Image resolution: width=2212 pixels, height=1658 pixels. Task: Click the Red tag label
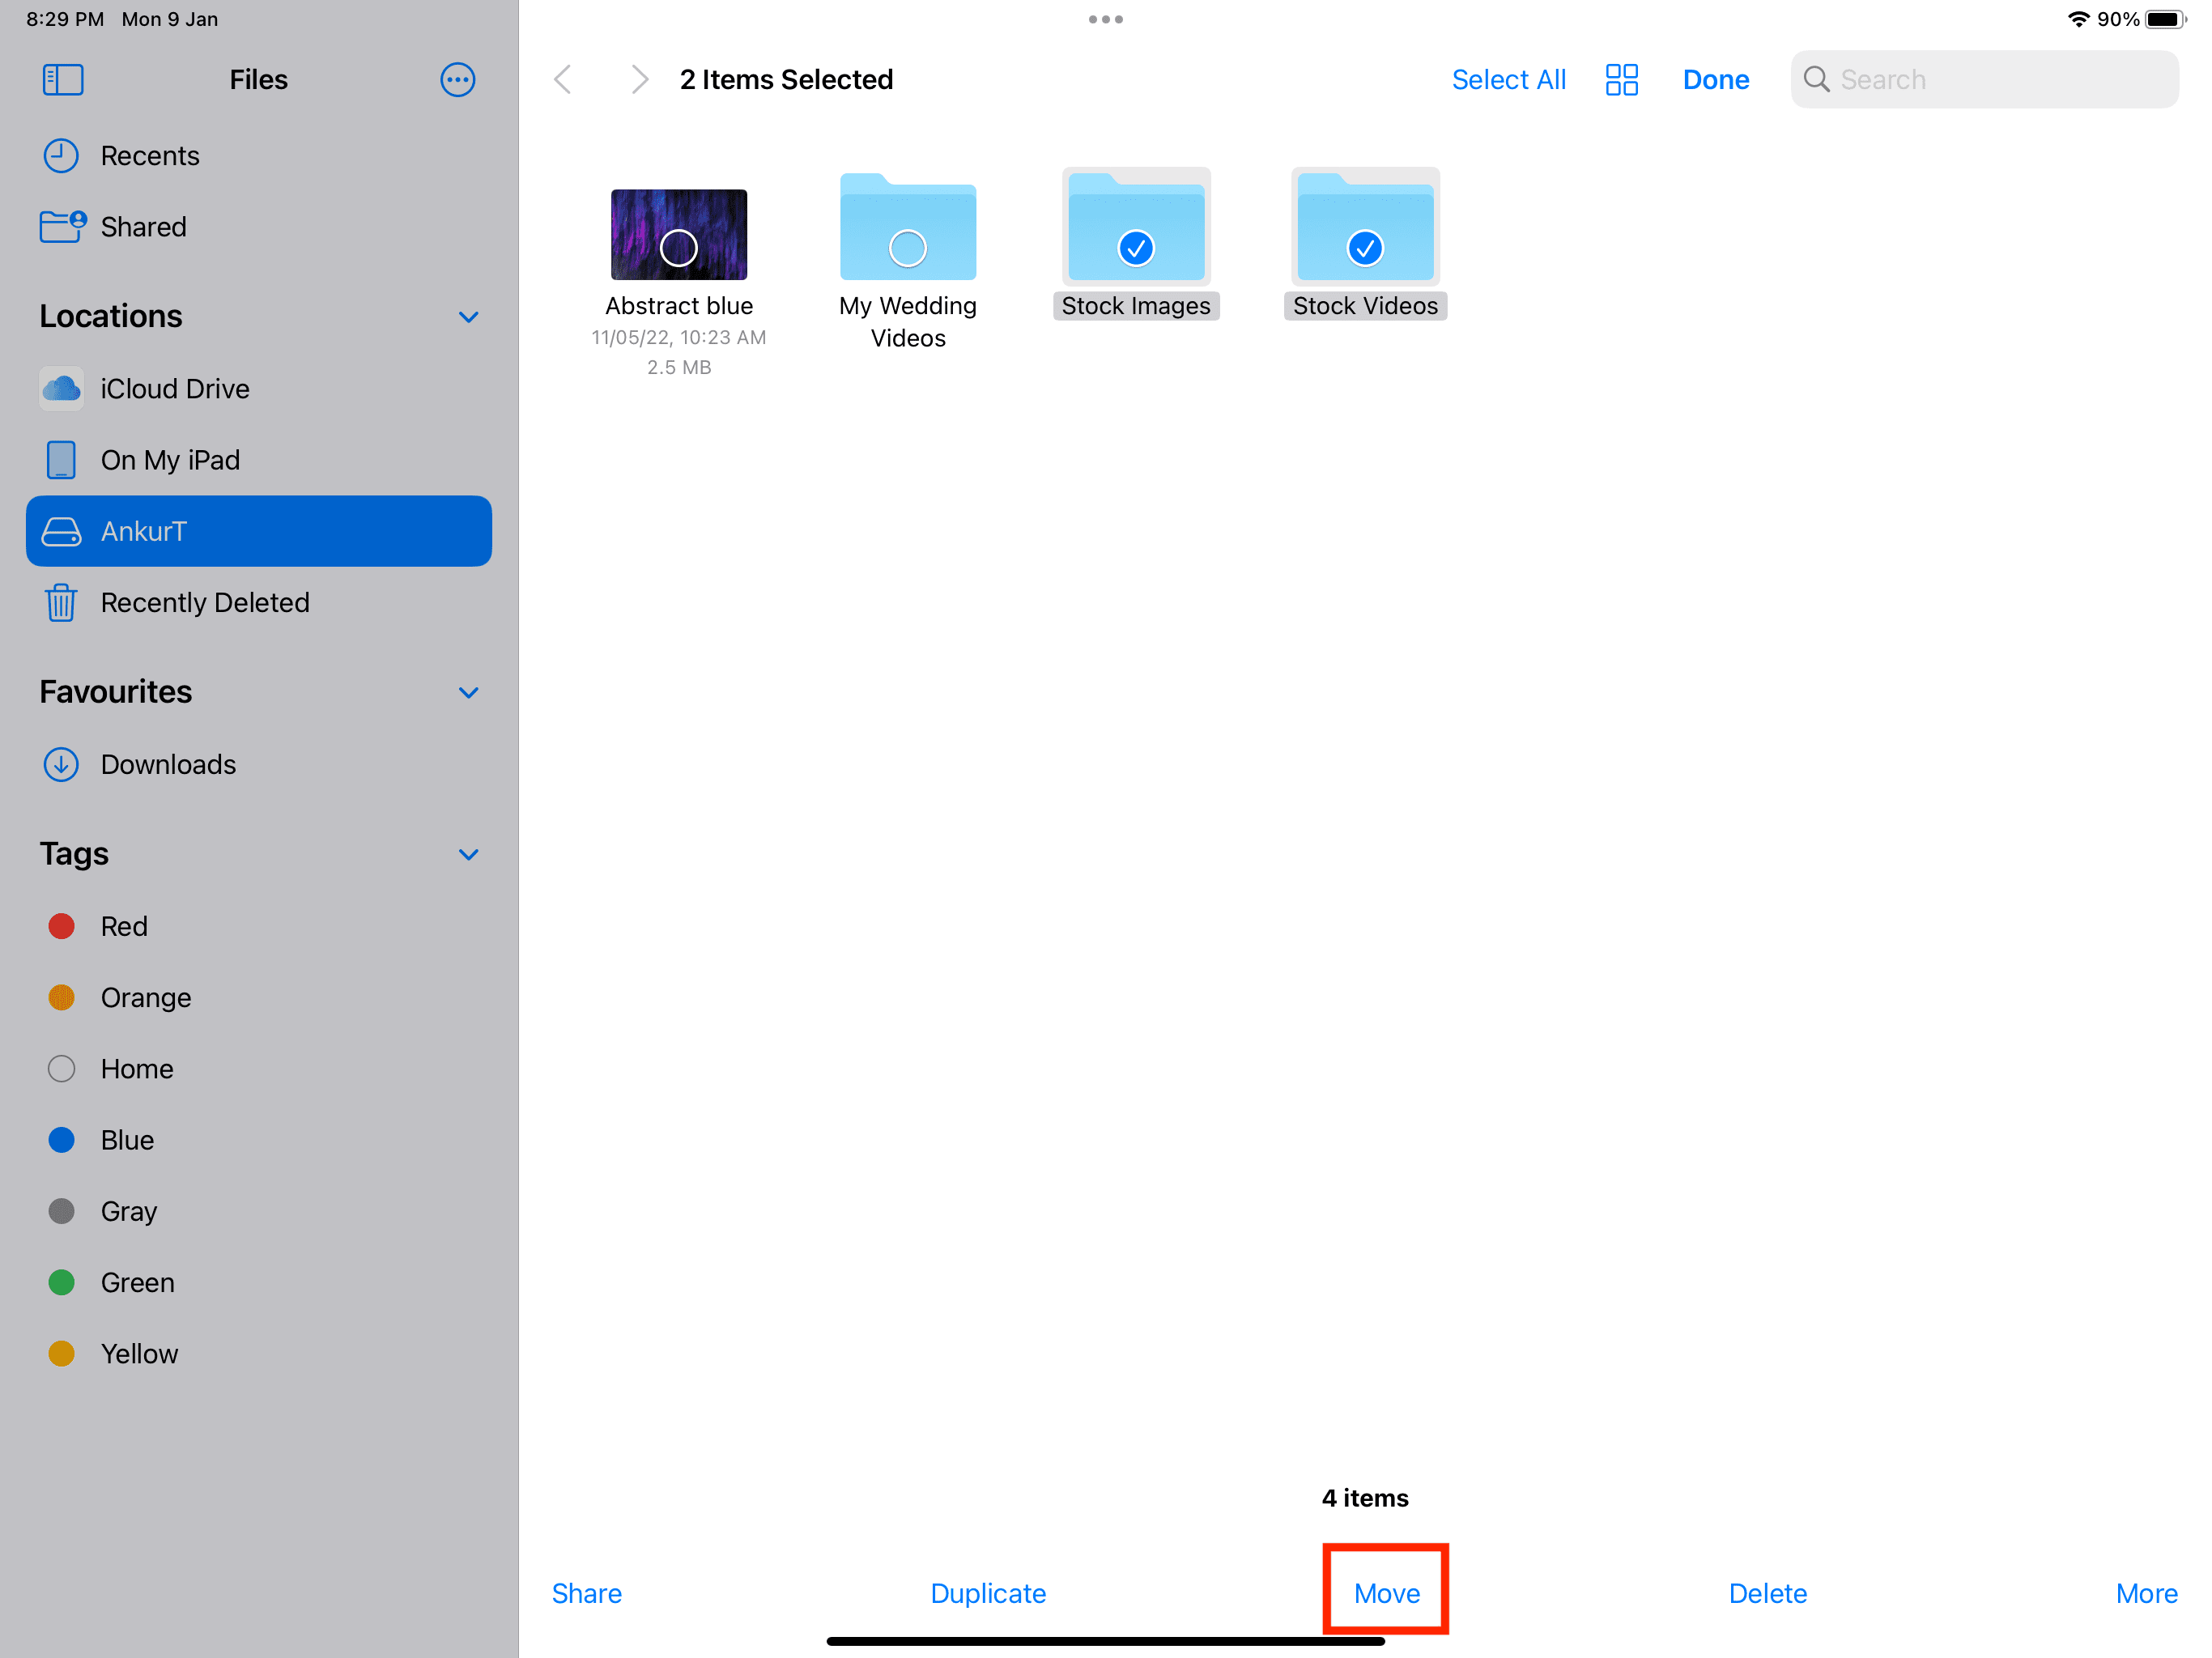124,927
